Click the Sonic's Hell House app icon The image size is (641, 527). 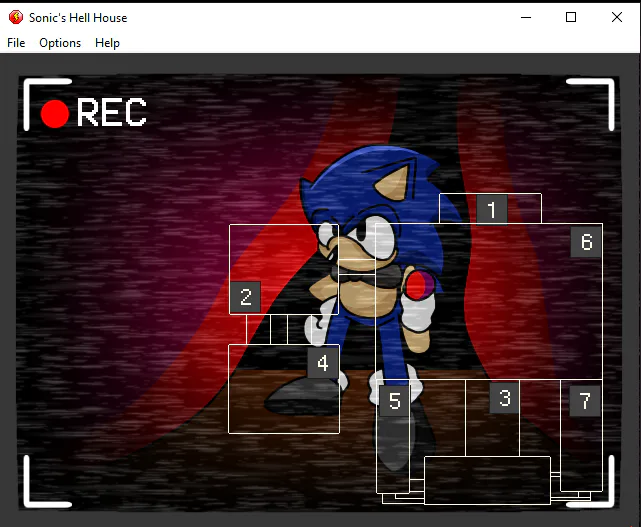tap(16, 17)
